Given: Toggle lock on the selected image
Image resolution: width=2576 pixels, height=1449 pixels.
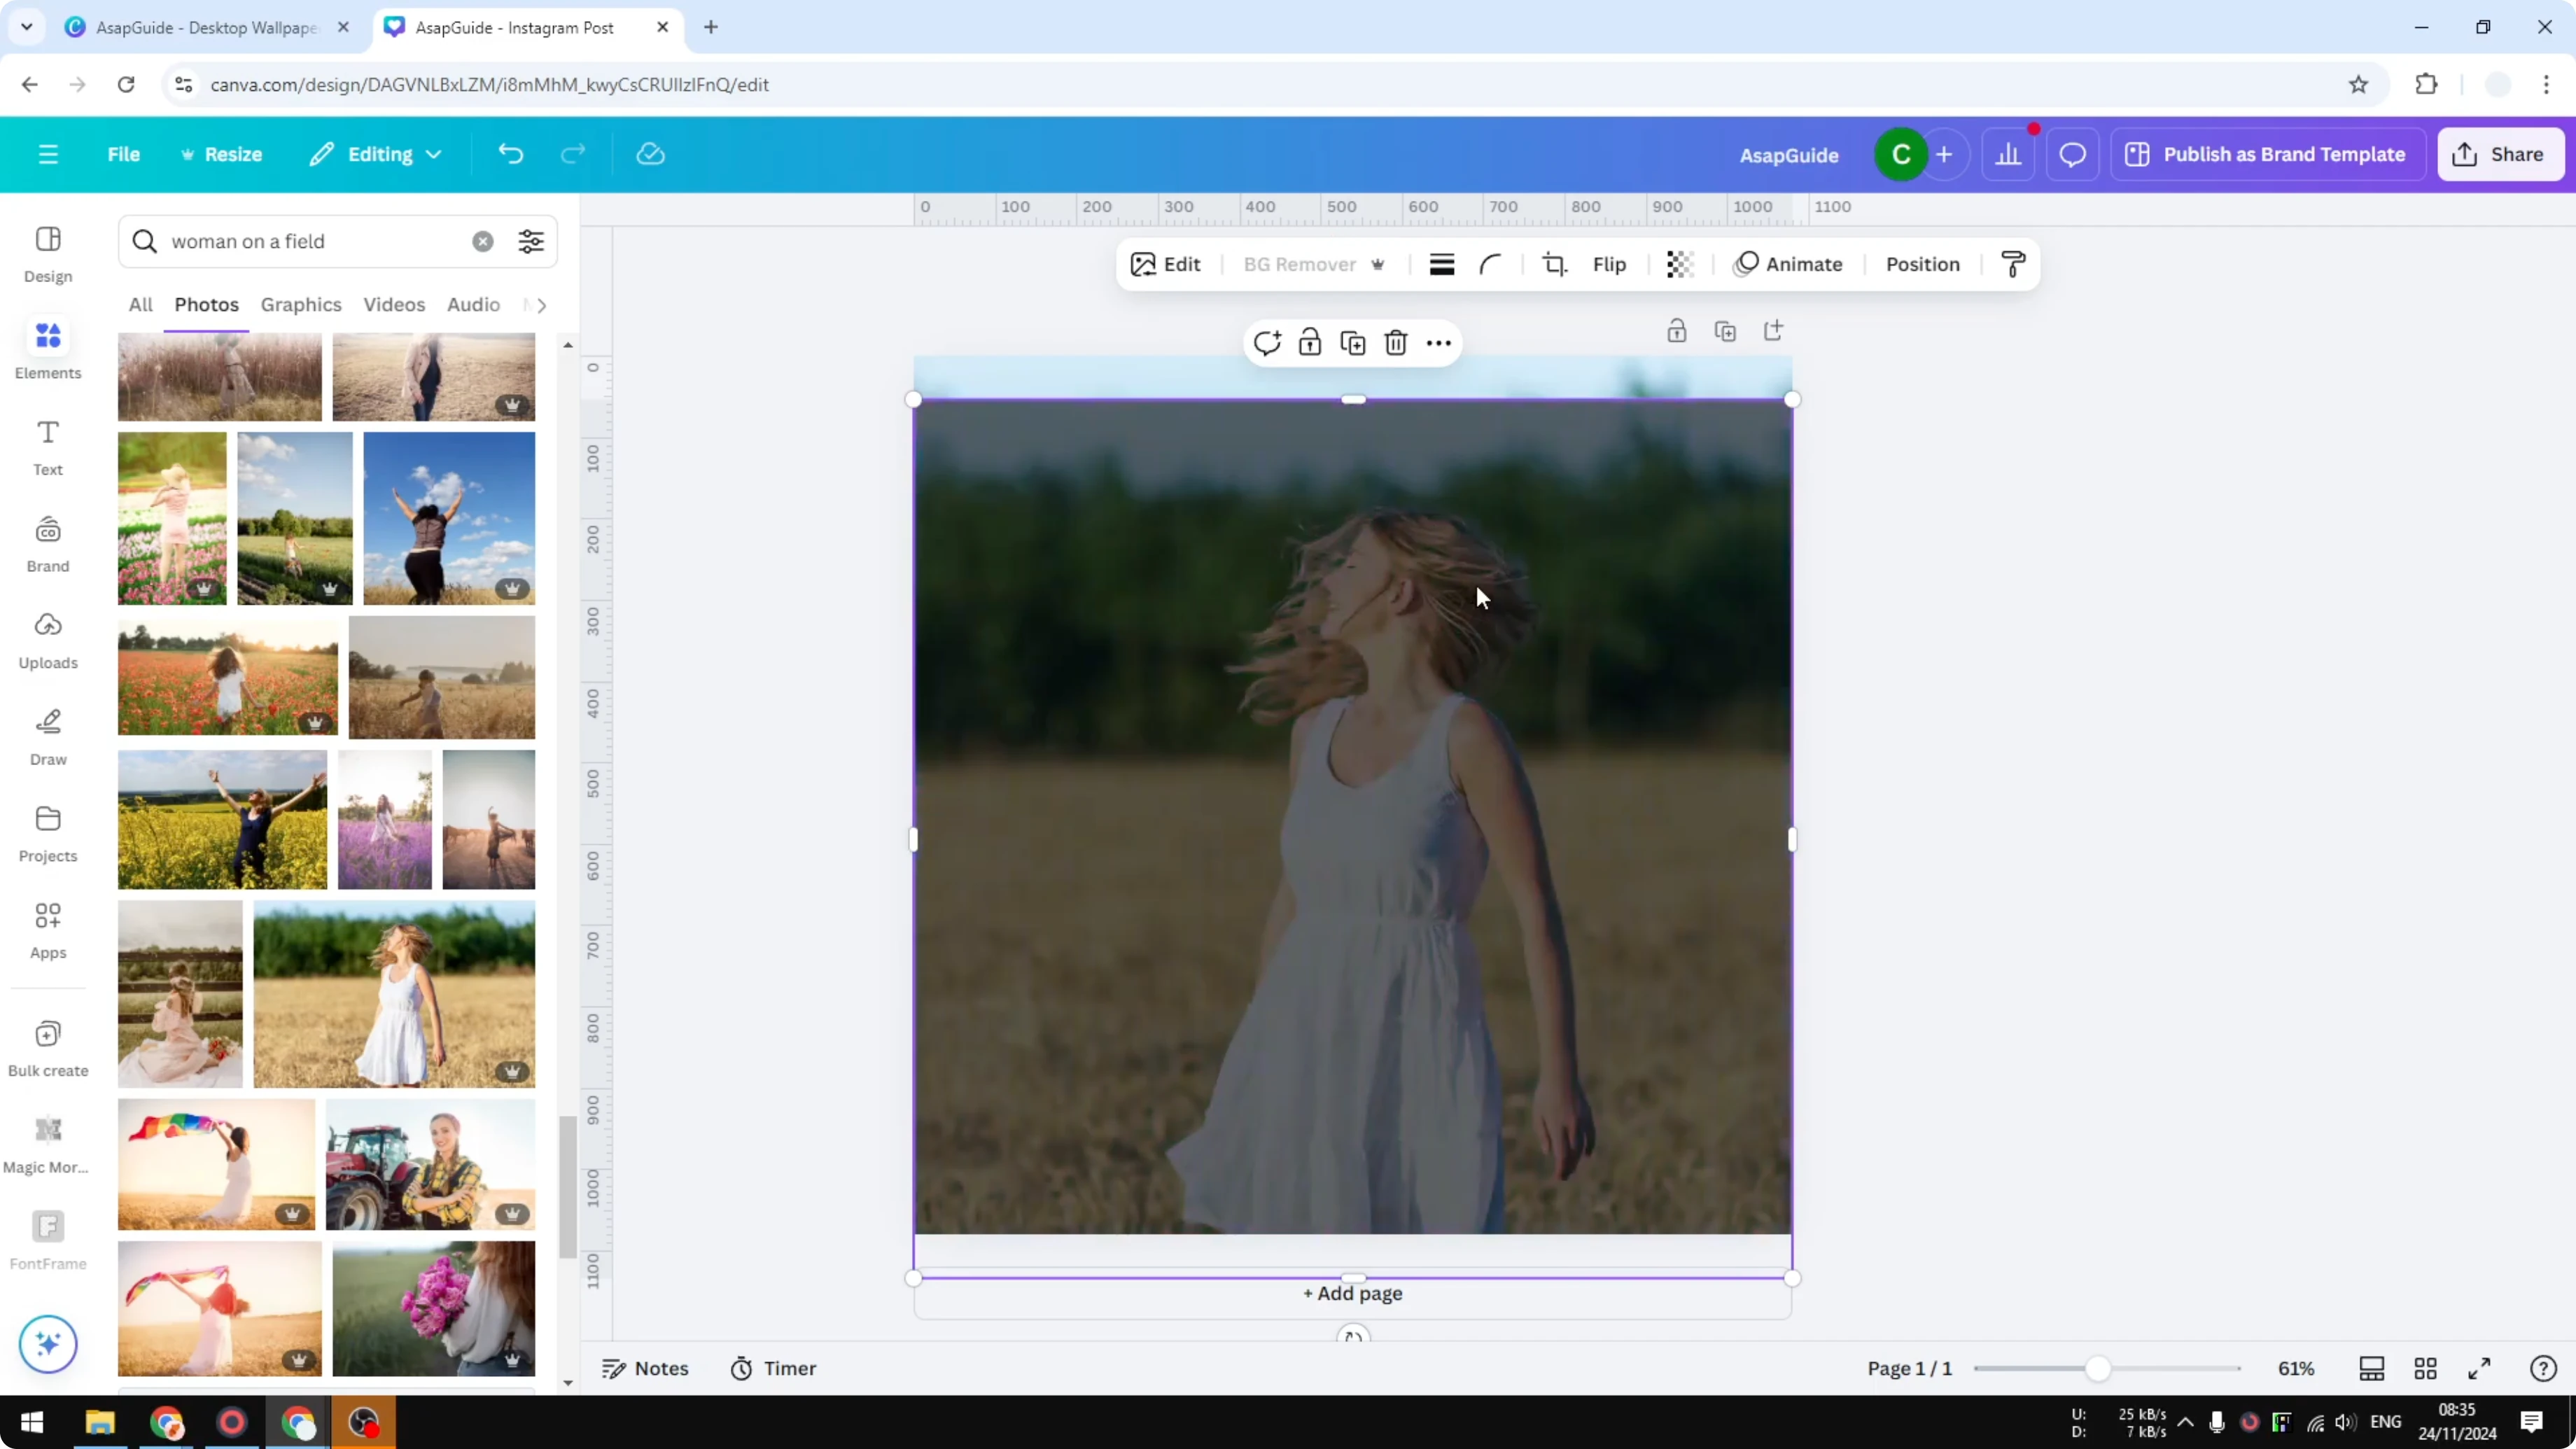Looking at the screenshot, I should pos(1309,342).
